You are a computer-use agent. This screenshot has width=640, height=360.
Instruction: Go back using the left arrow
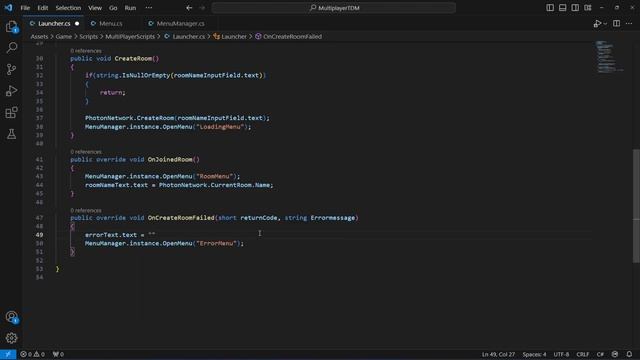pos(189,8)
